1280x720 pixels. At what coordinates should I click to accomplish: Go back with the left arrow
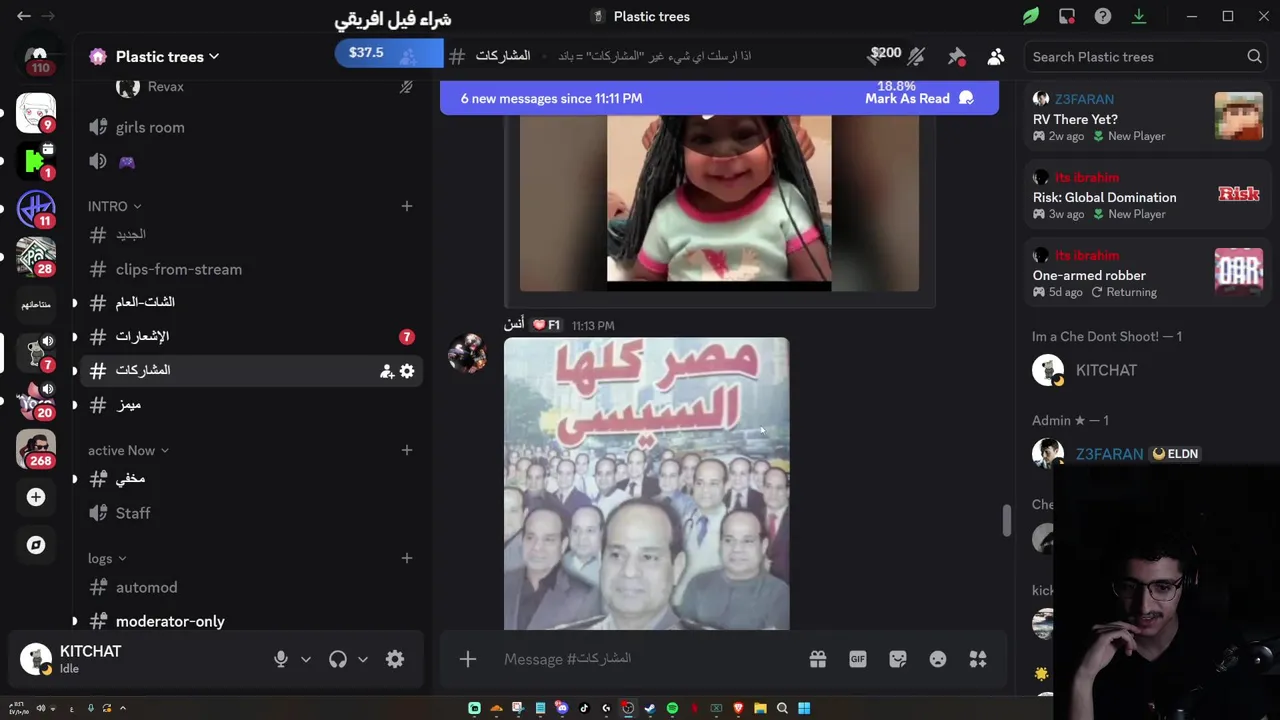pos(24,16)
